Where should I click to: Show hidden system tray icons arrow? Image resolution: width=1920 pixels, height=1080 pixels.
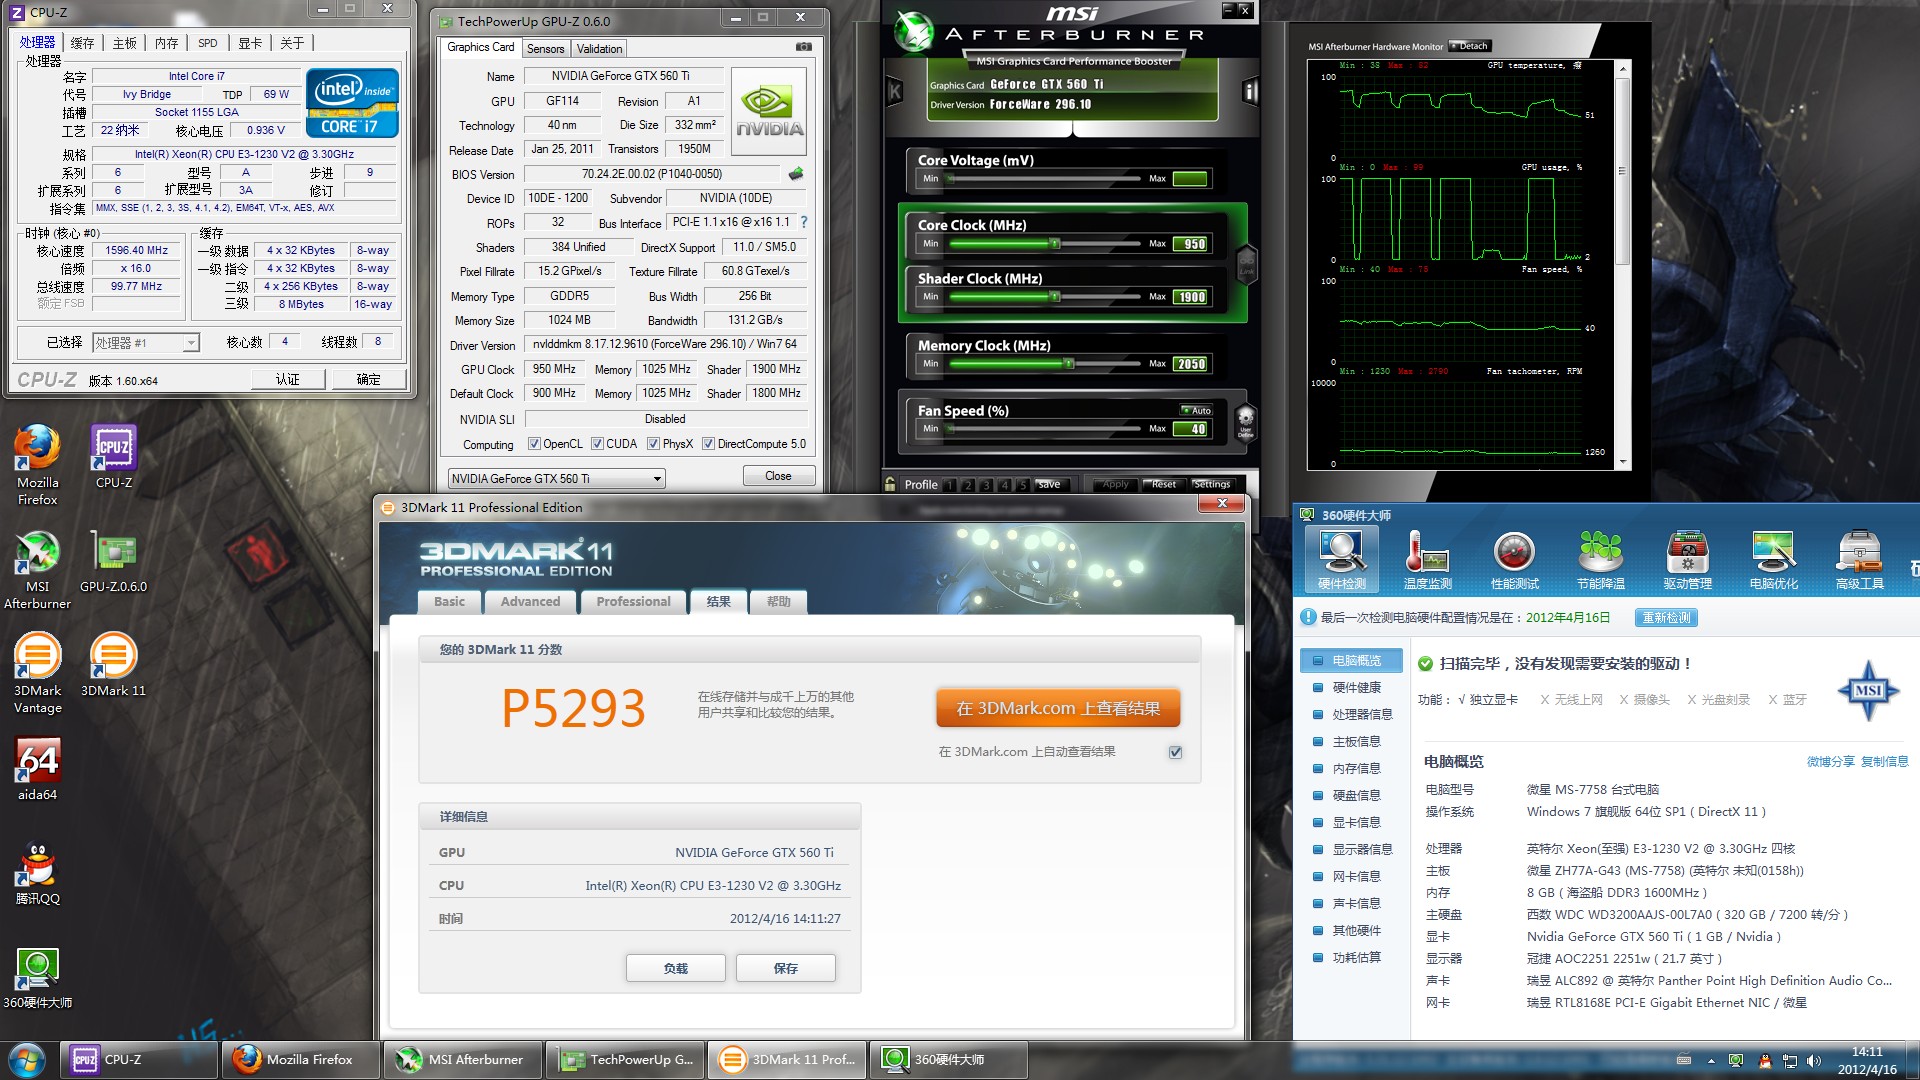pyautogui.click(x=1711, y=1060)
